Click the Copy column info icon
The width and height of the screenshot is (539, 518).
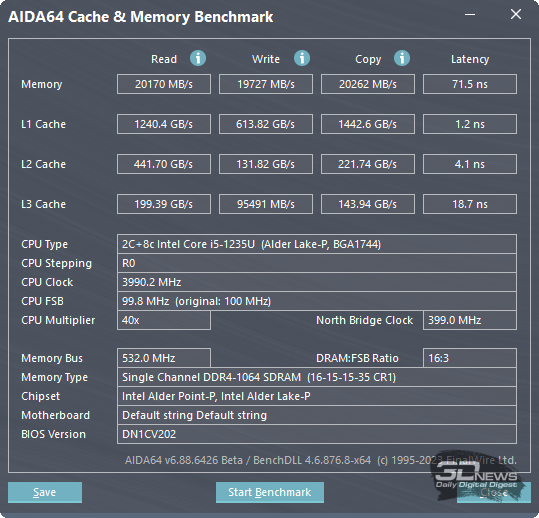tap(402, 58)
